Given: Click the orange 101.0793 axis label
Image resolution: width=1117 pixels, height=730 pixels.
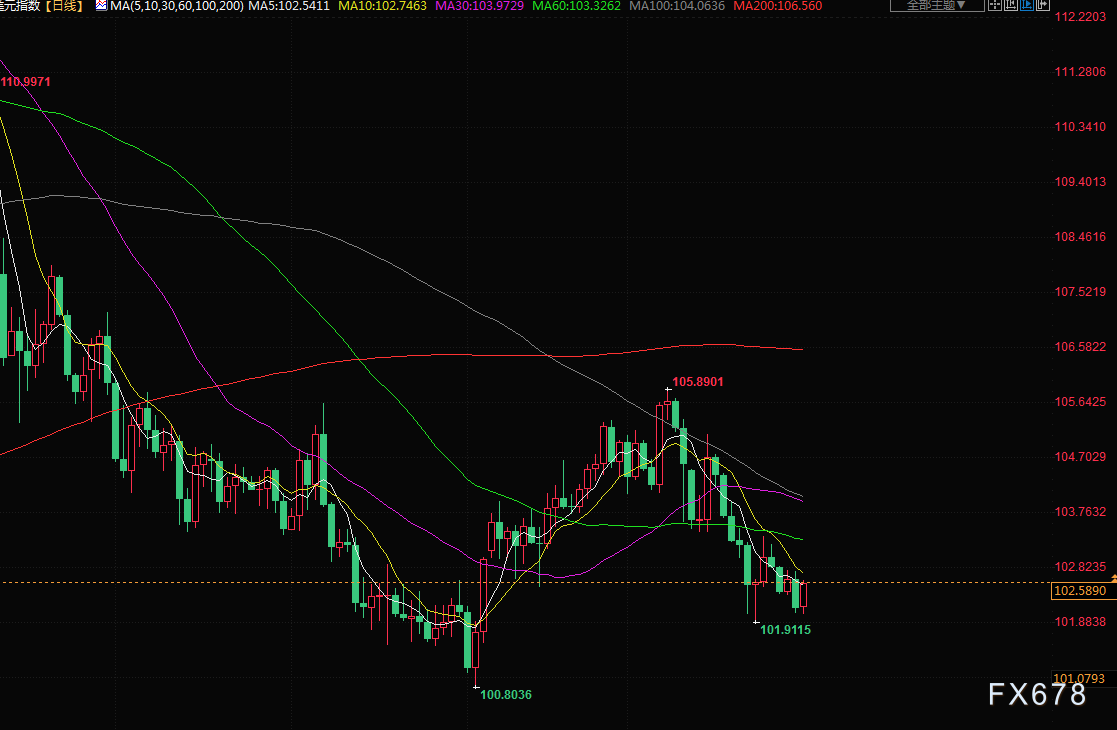Looking at the screenshot, I should click(1079, 679).
